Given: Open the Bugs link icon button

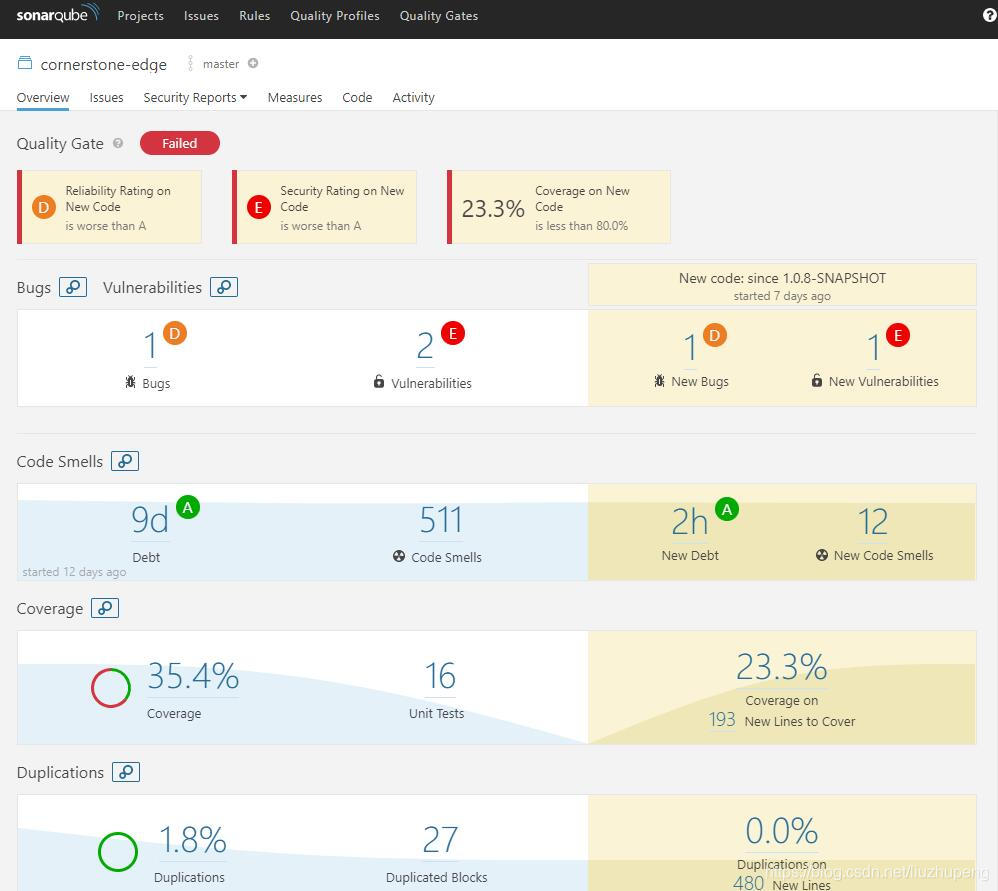Looking at the screenshot, I should pyautogui.click(x=73, y=287).
